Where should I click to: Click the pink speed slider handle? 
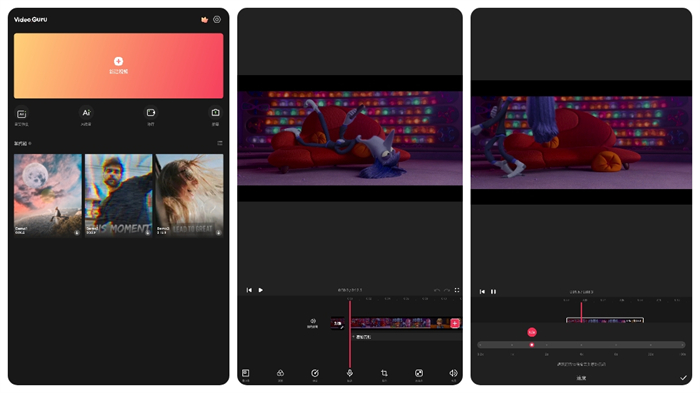pos(532,345)
